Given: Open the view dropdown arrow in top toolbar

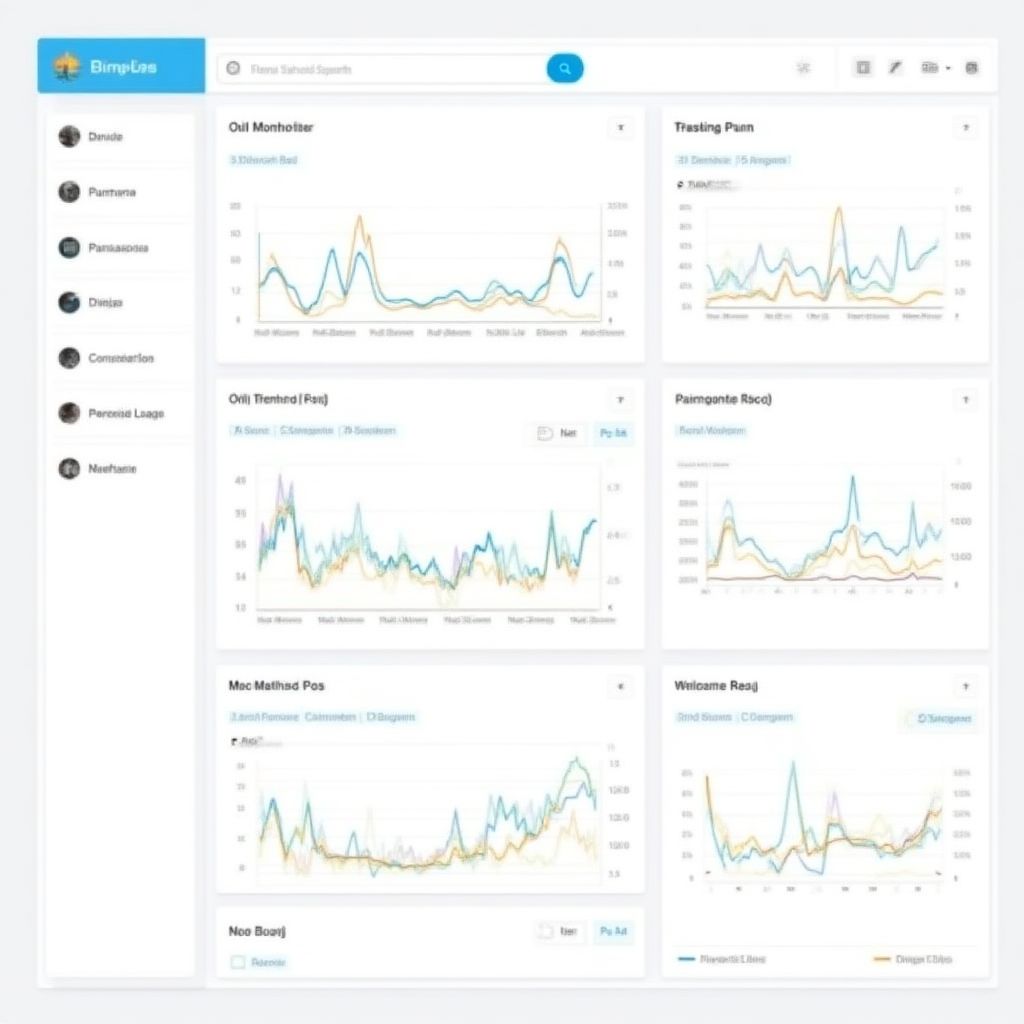Looking at the screenshot, I should click(947, 68).
